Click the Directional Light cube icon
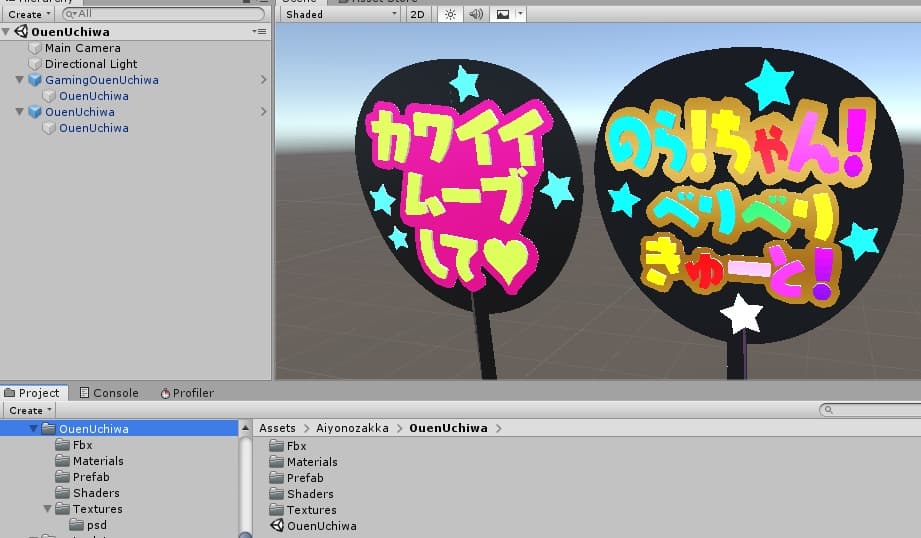921x538 pixels. coord(35,64)
